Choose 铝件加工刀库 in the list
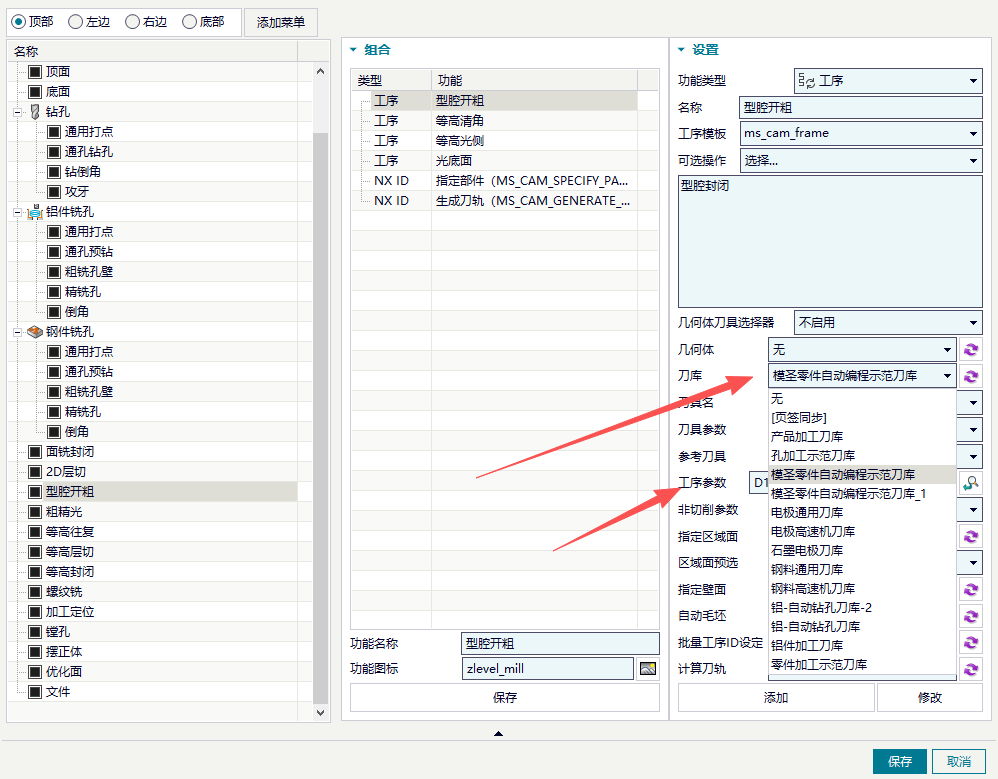This screenshot has width=998, height=779. pos(862,645)
